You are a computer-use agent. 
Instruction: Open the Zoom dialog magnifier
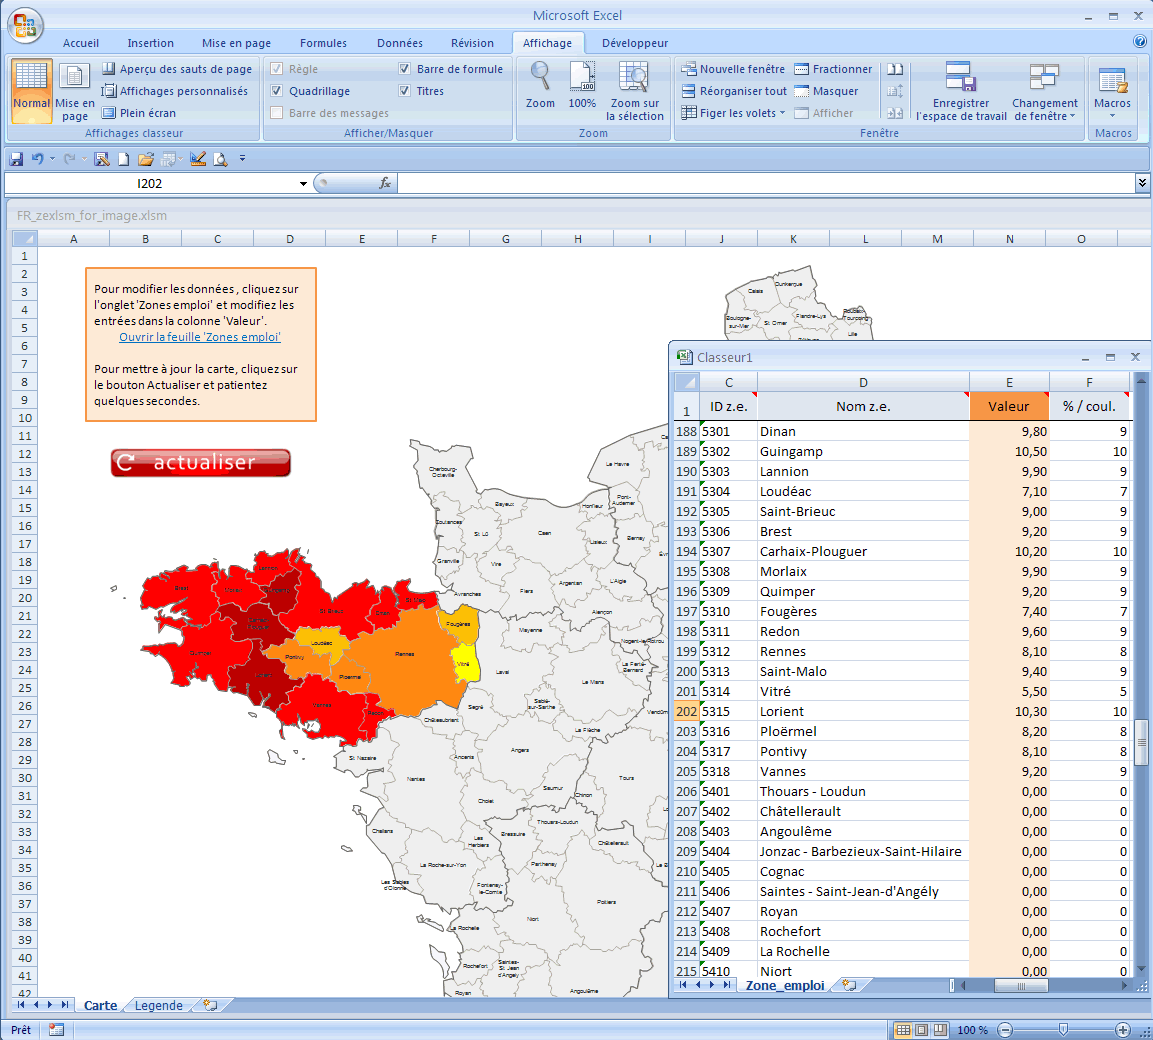(540, 86)
